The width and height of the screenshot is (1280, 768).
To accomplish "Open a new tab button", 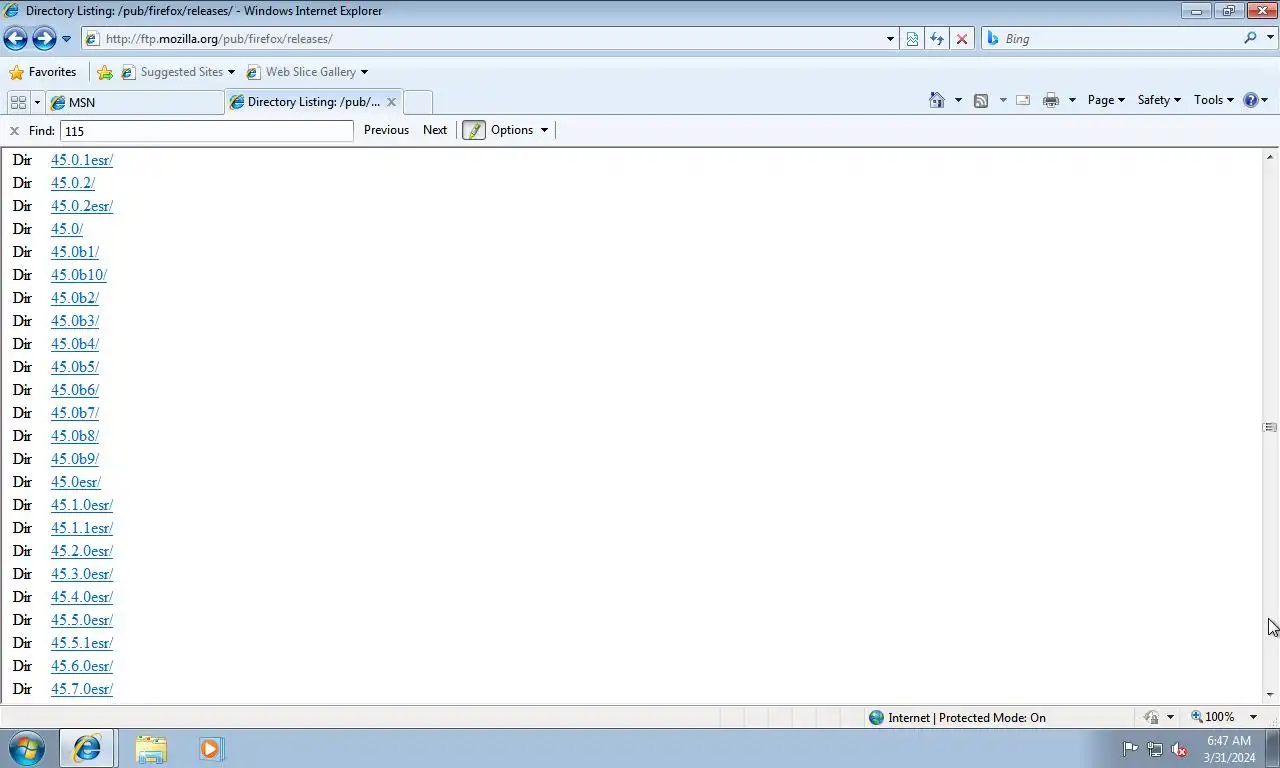I will click(x=418, y=102).
